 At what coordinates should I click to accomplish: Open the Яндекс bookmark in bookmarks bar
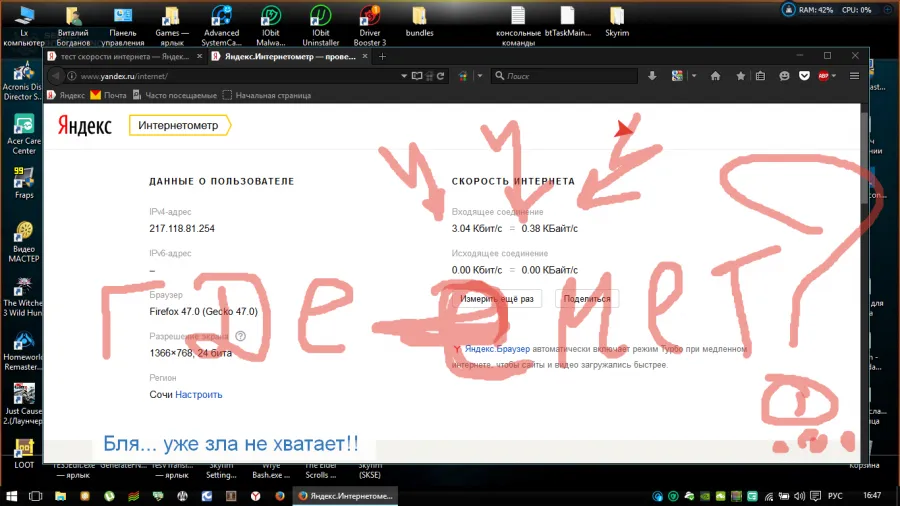66,95
